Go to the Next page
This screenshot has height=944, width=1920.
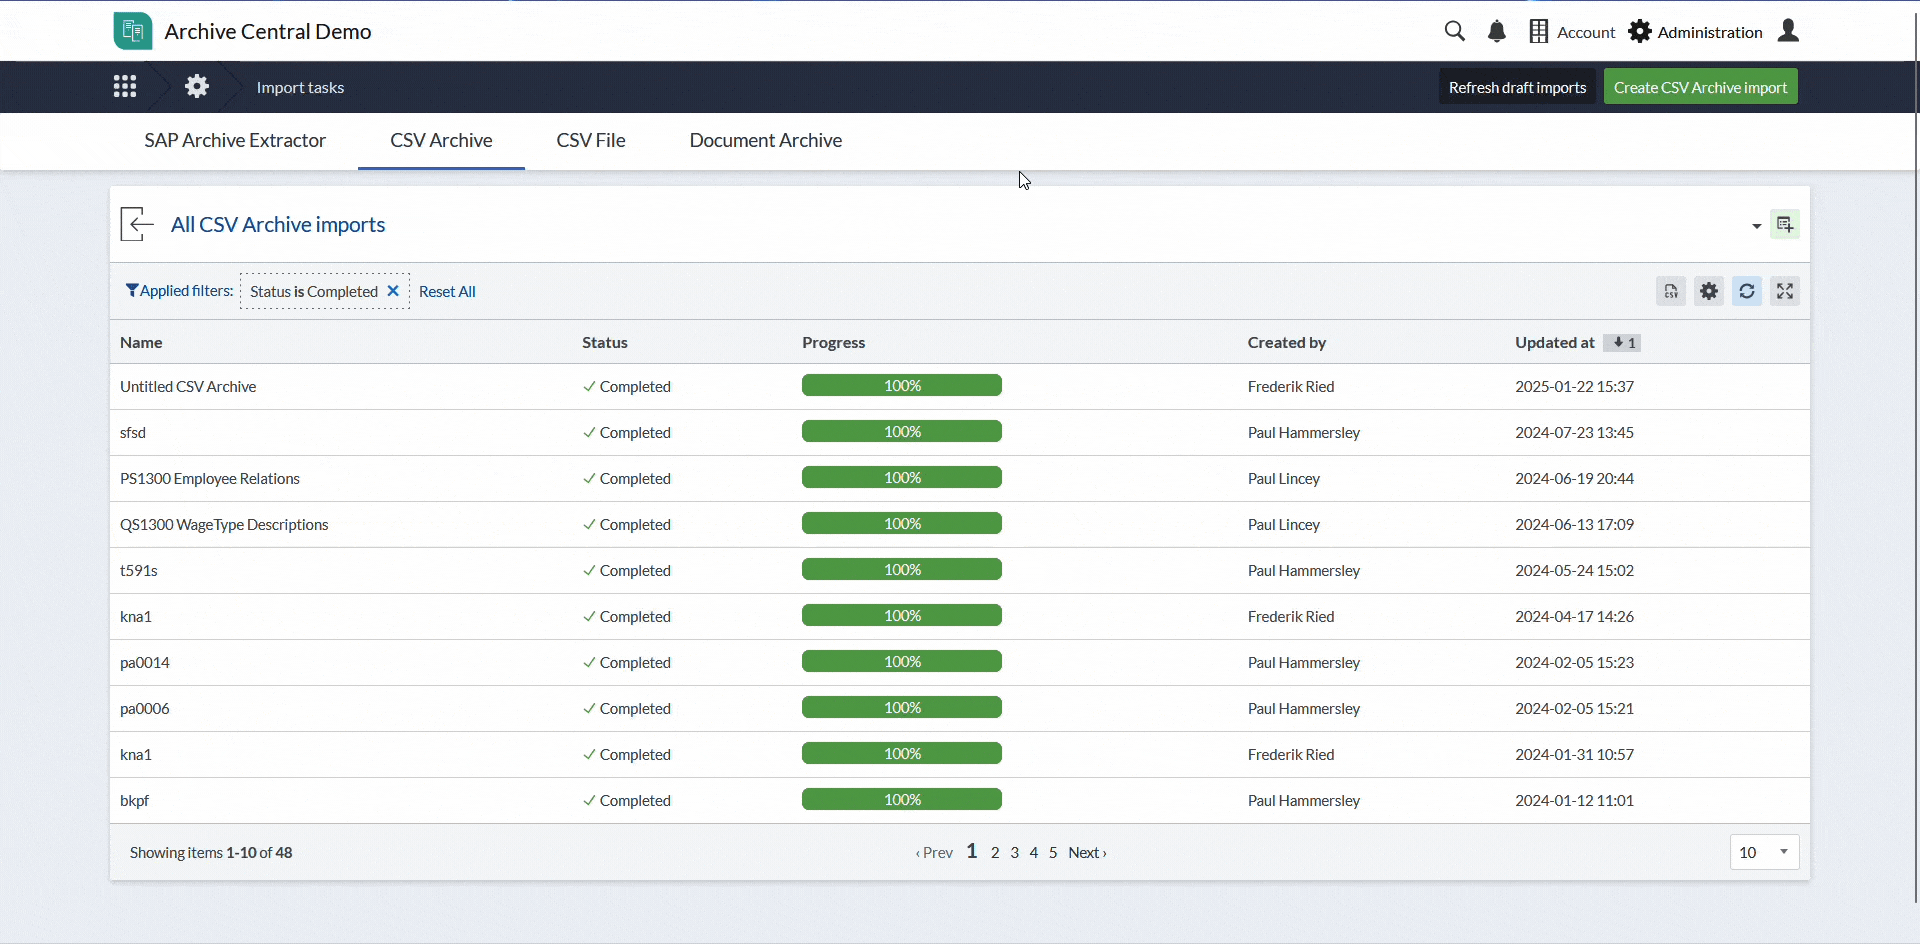click(x=1087, y=853)
